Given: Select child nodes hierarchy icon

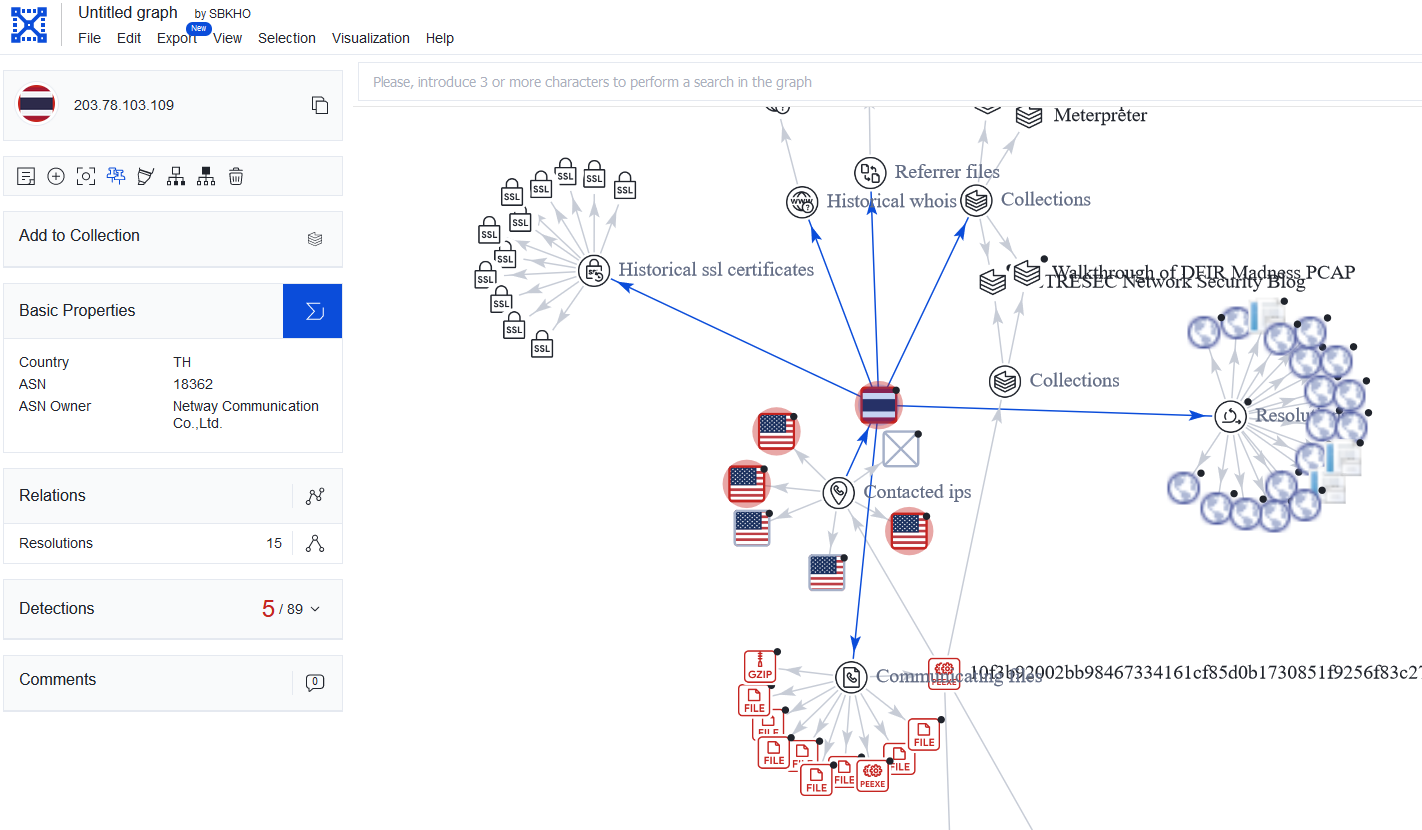Looking at the screenshot, I should coord(176,177).
